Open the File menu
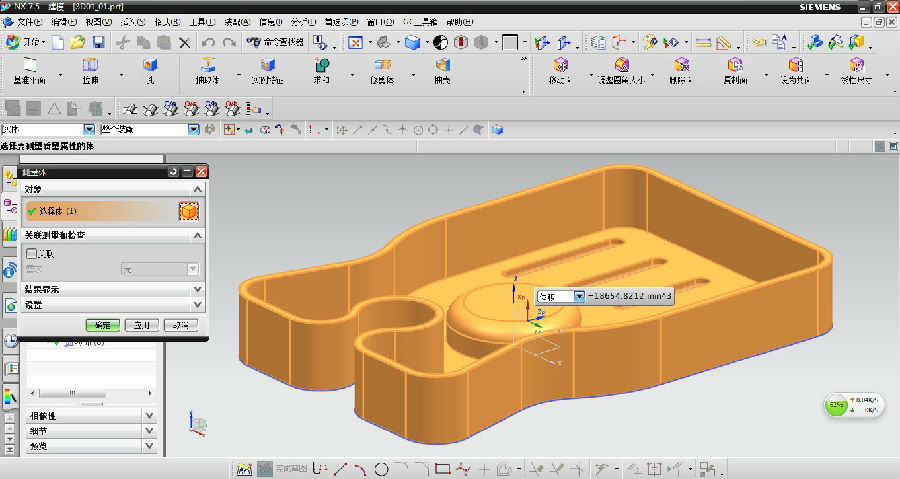The height and width of the screenshot is (479, 900). coord(29,21)
